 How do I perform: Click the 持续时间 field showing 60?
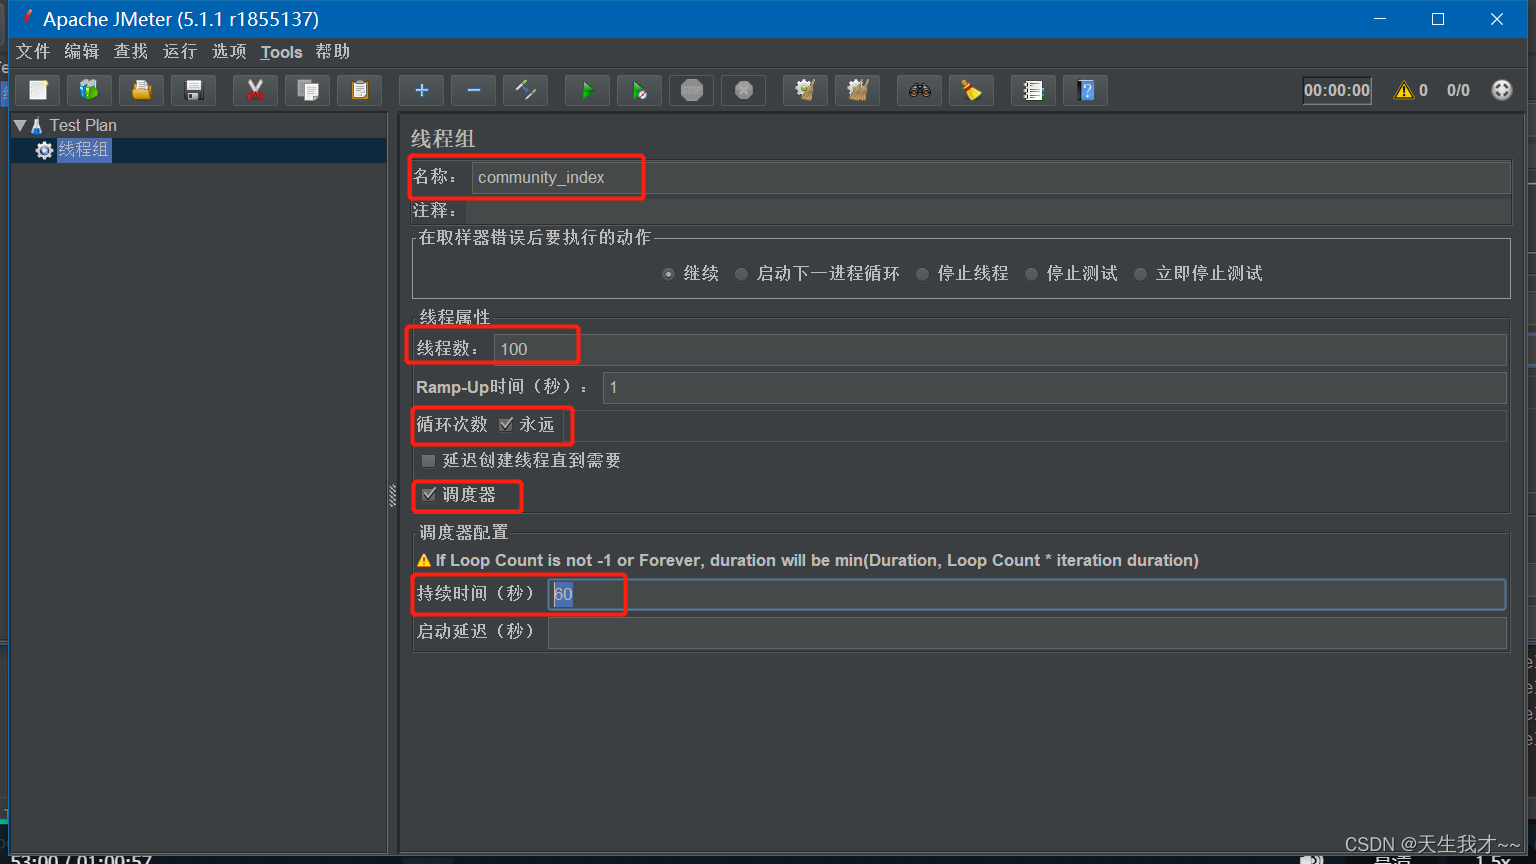pyautogui.click(x=1027, y=594)
